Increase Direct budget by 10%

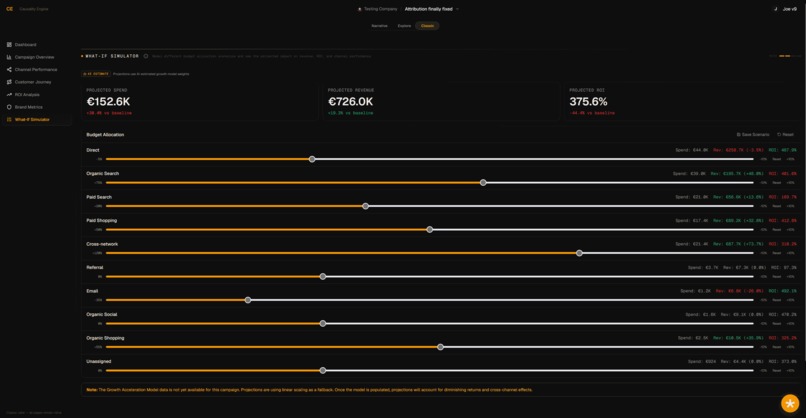[x=791, y=159]
